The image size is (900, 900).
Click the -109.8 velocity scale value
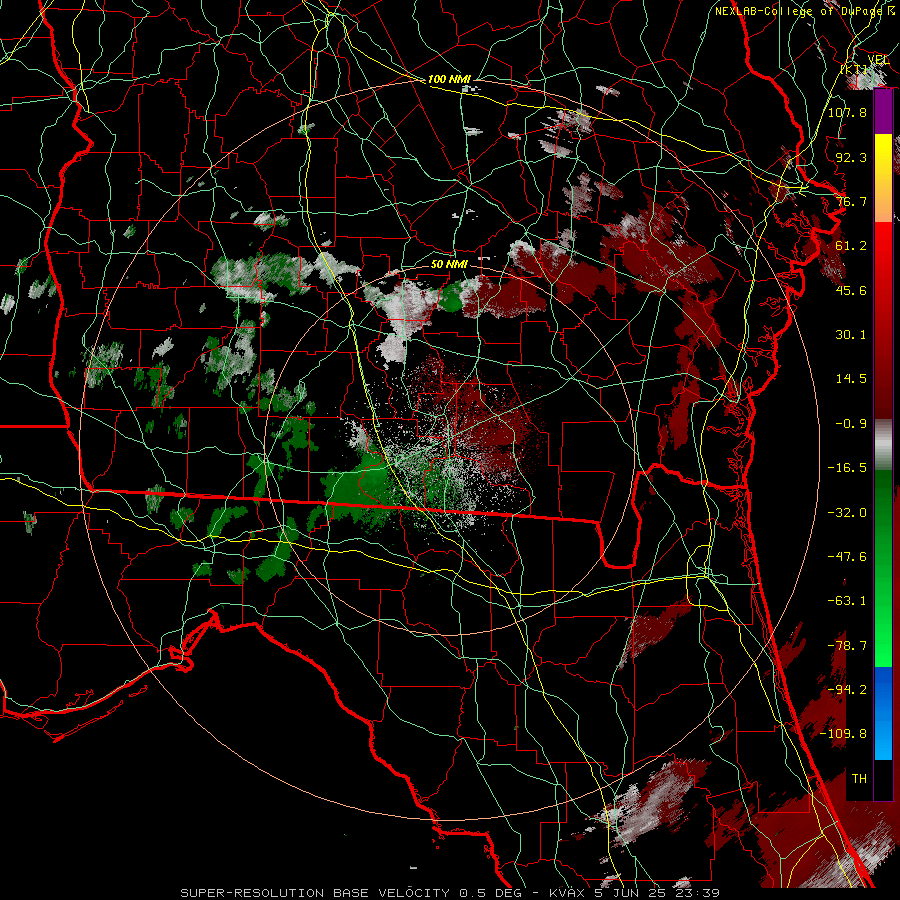click(x=843, y=734)
